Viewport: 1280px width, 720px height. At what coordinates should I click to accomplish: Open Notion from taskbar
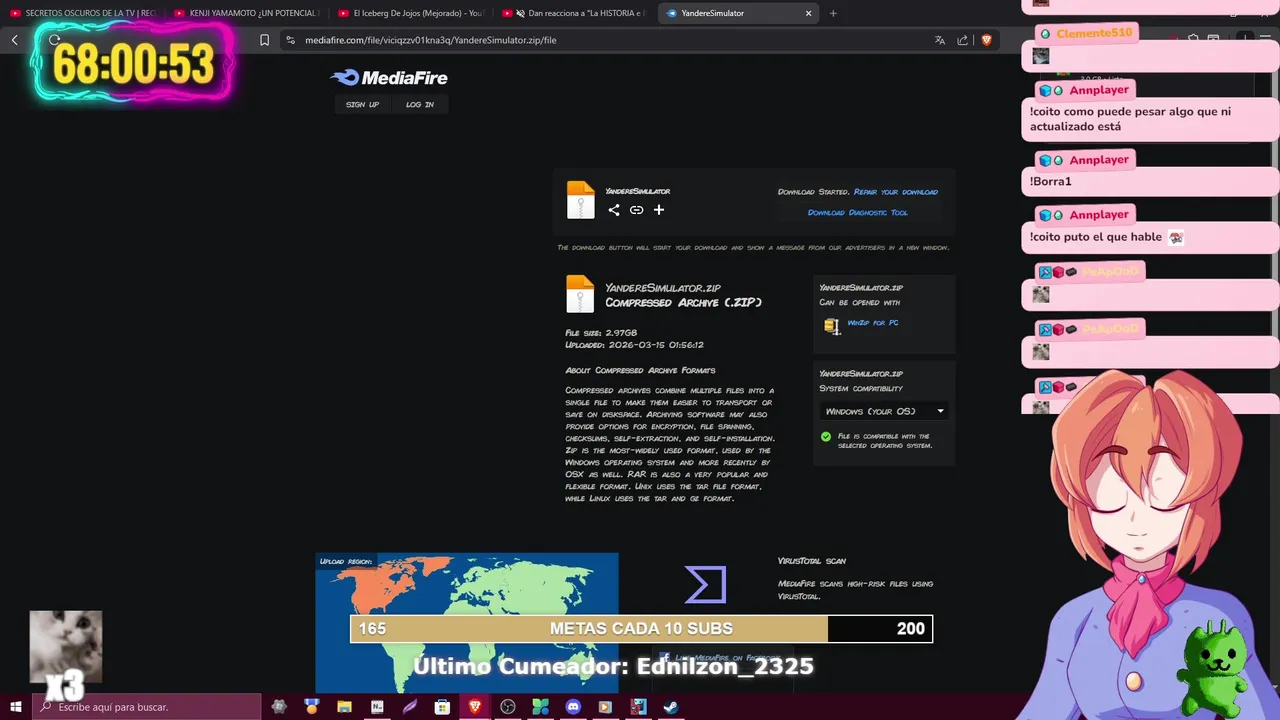click(377, 707)
